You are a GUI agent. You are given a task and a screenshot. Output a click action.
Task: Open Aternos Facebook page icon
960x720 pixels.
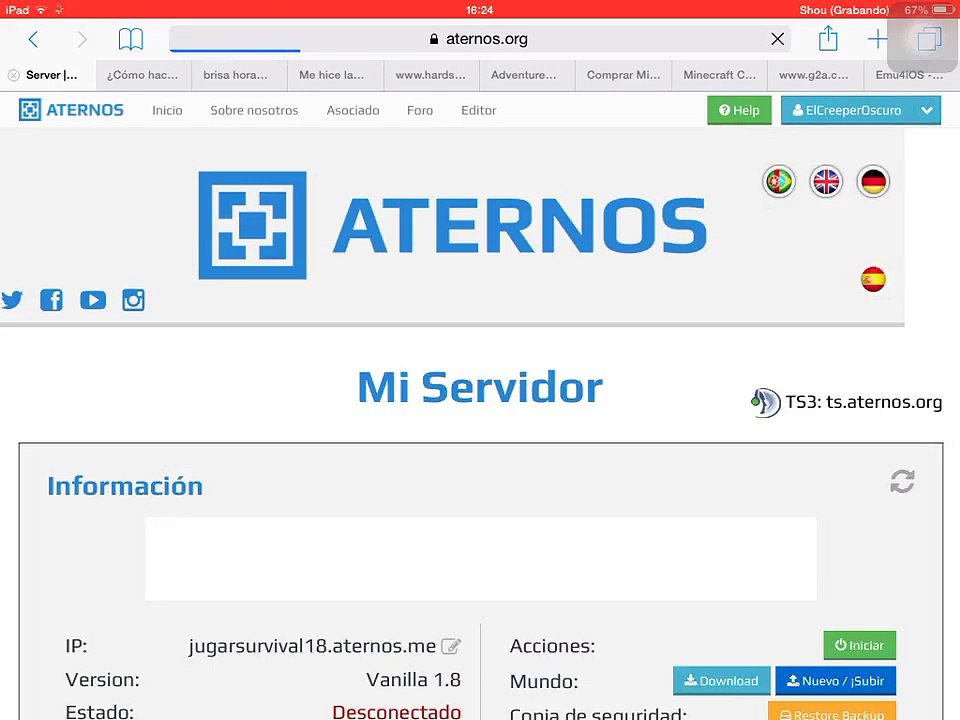(x=51, y=300)
